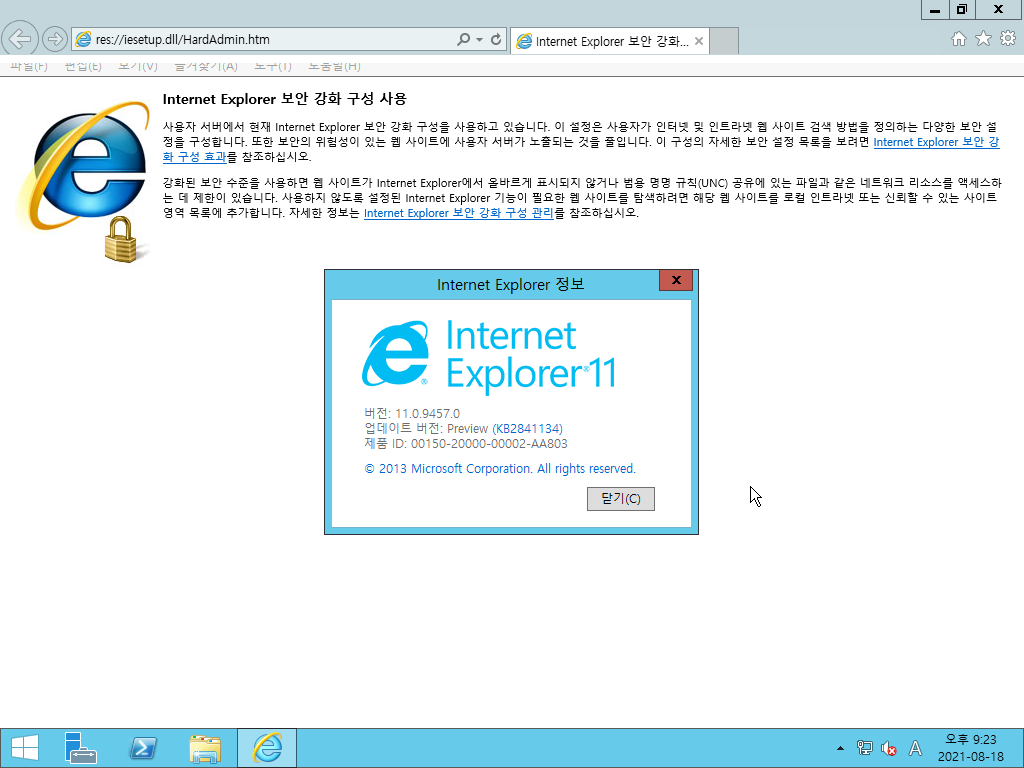
Task: Open Tools with the gear icon
Action: (x=1008, y=39)
